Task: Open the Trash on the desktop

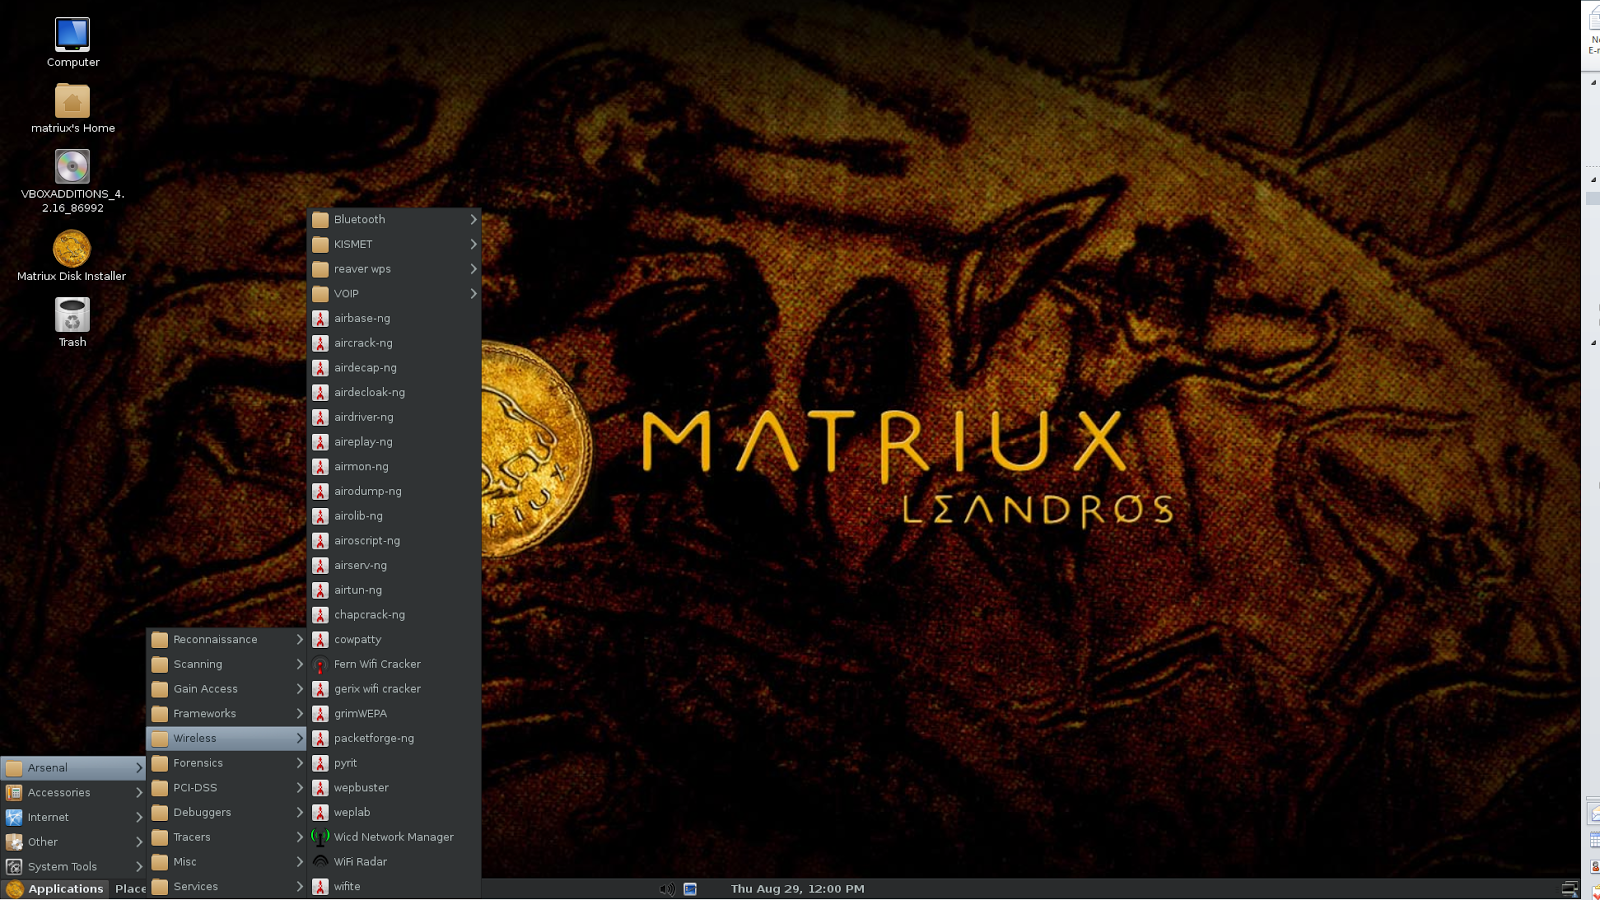Action: pyautogui.click(x=71, y=320)
